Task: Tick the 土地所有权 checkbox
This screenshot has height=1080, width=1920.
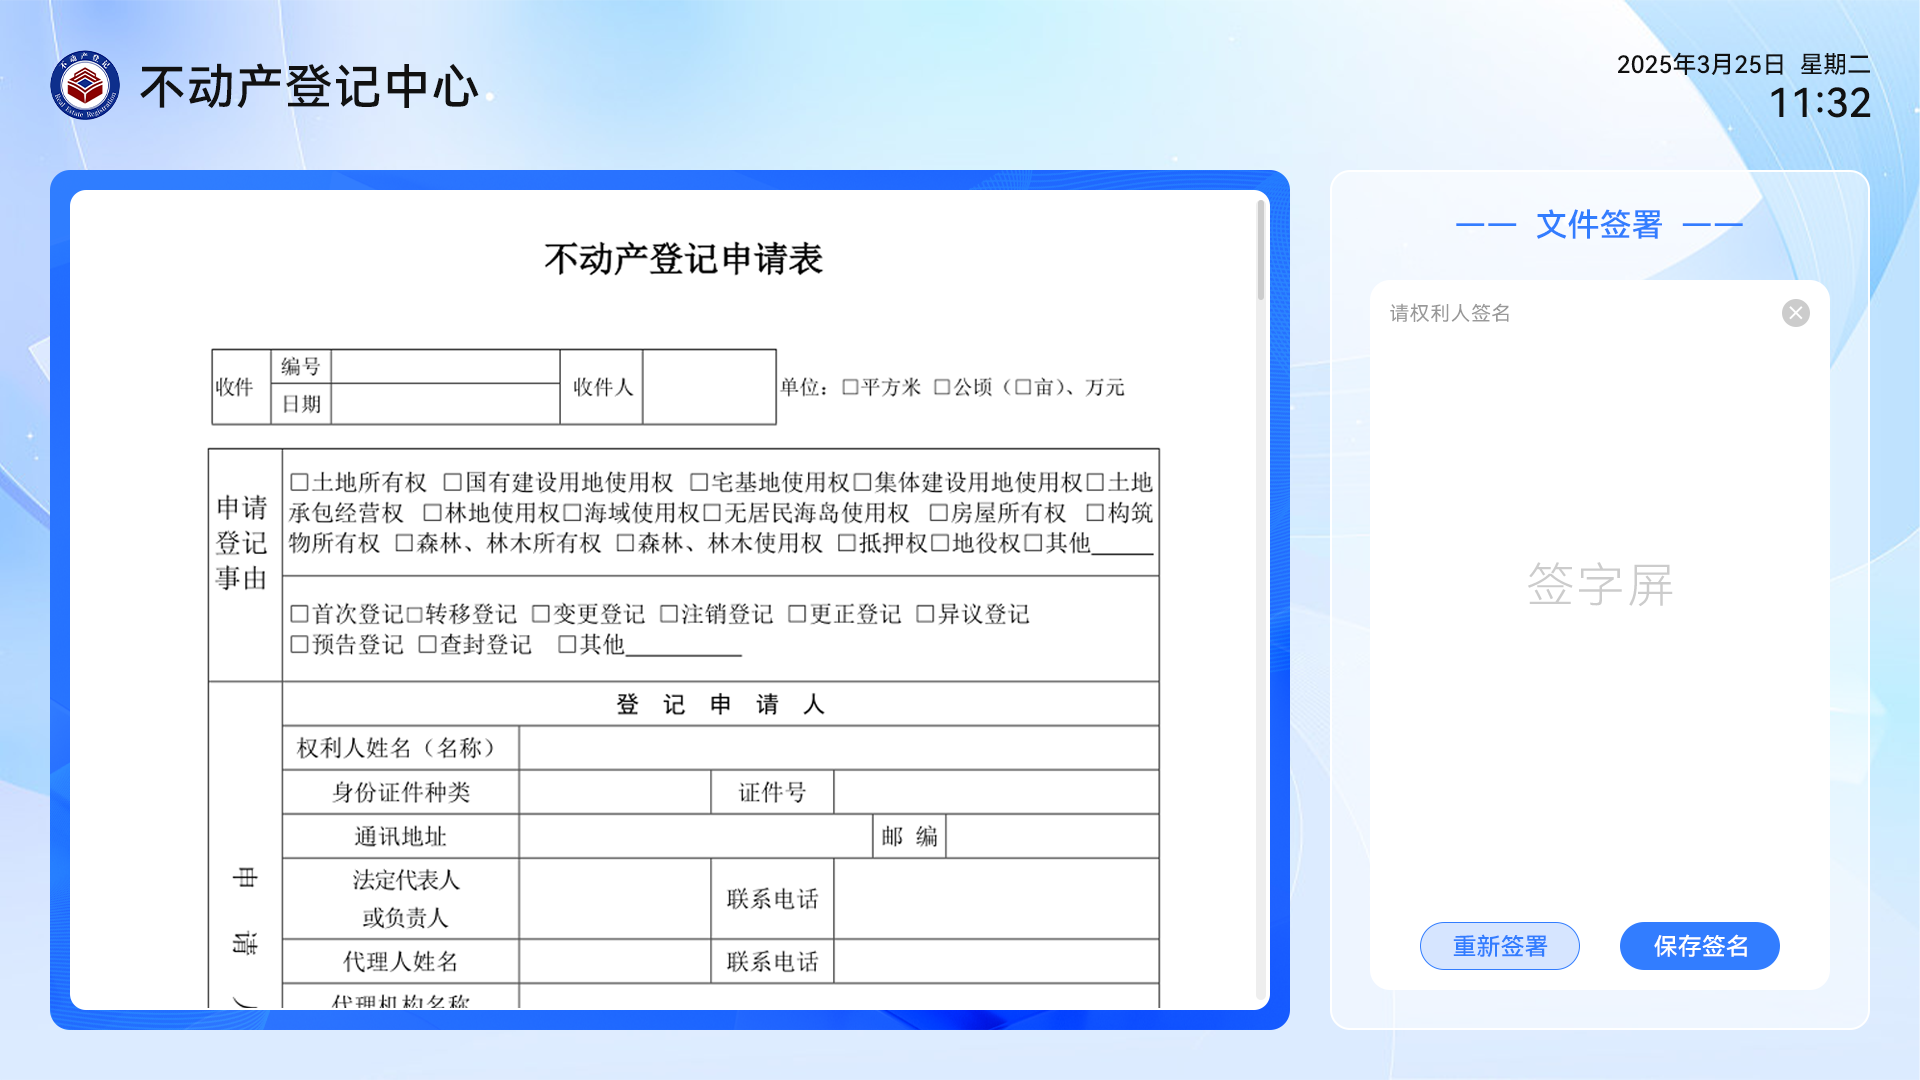Action: [x=299, y=482]
